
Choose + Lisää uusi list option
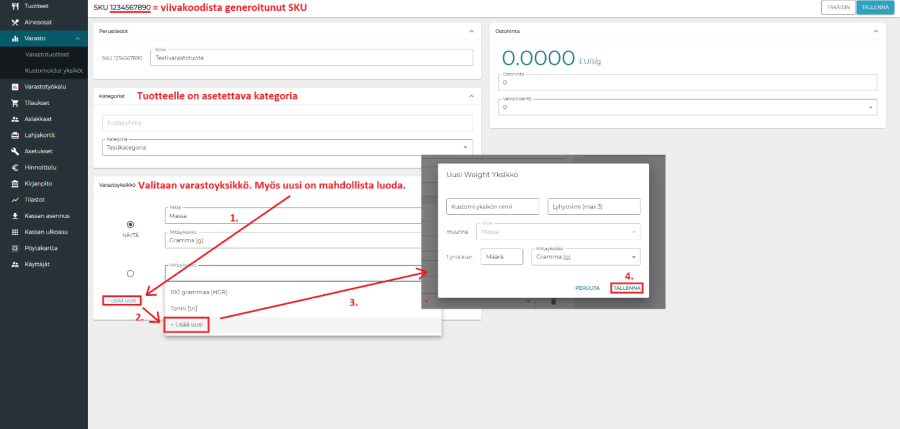point(186,325)
